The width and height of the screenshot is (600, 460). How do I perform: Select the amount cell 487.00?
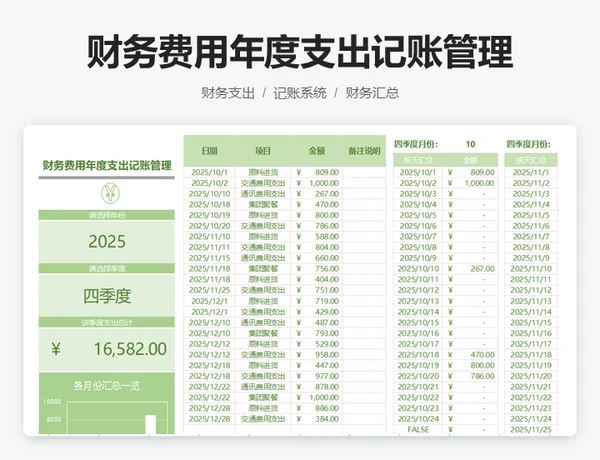(317, 323)
